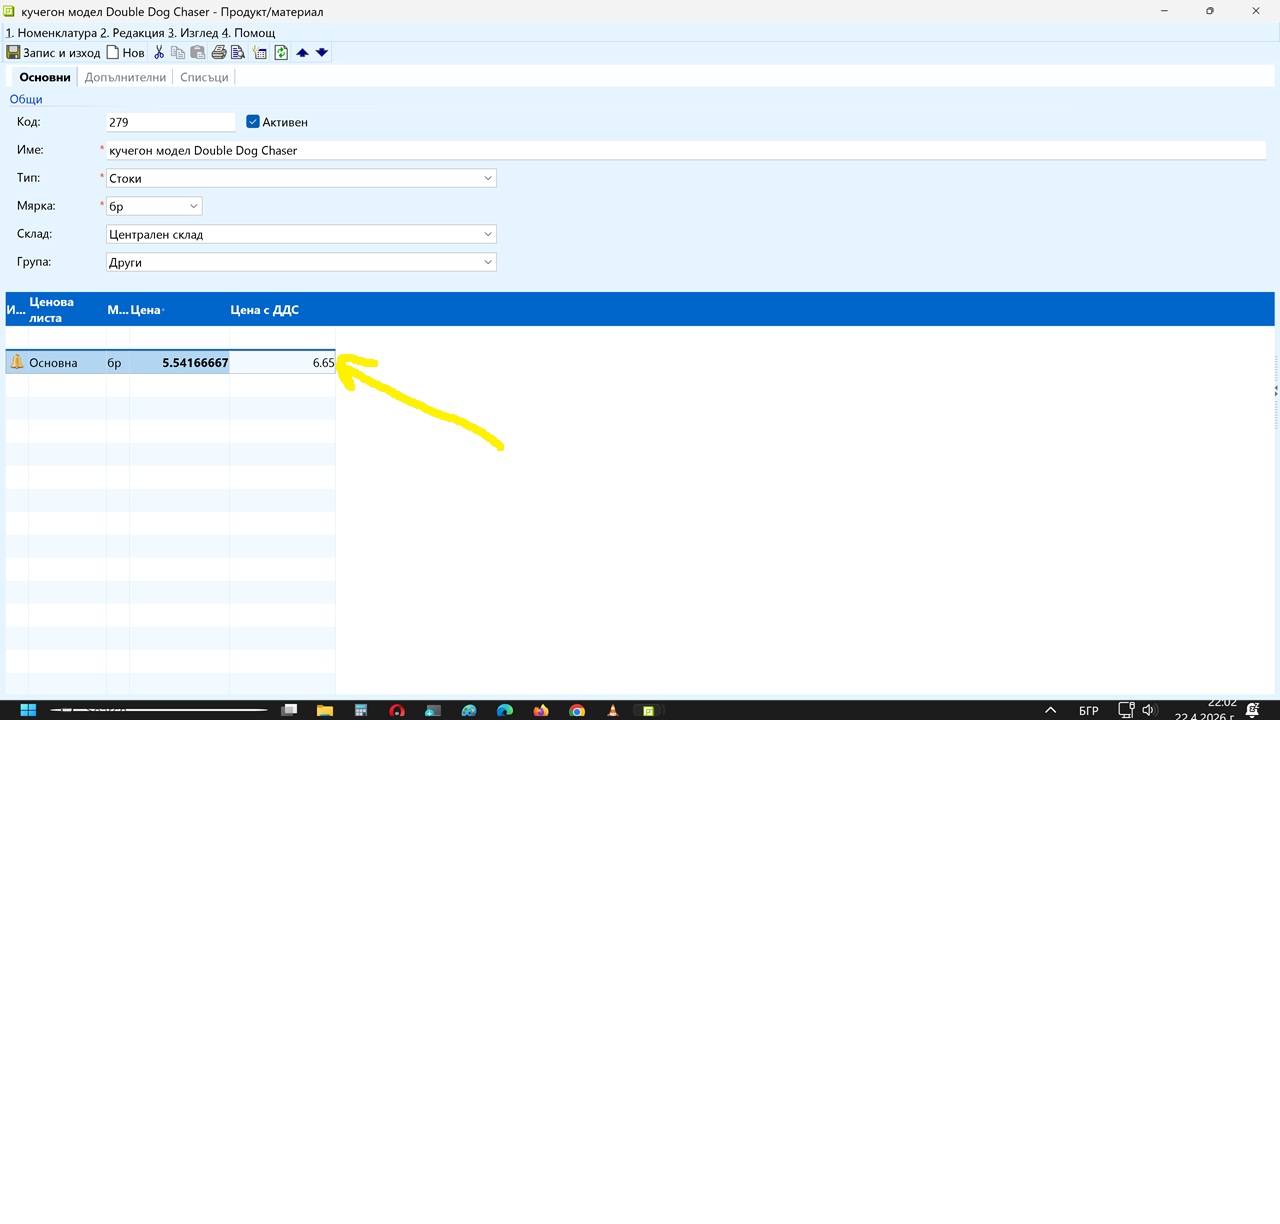Screen dimensions: 1280x1224
Task: Go to next record with down arrow
Action: click(x=322, y=53)
